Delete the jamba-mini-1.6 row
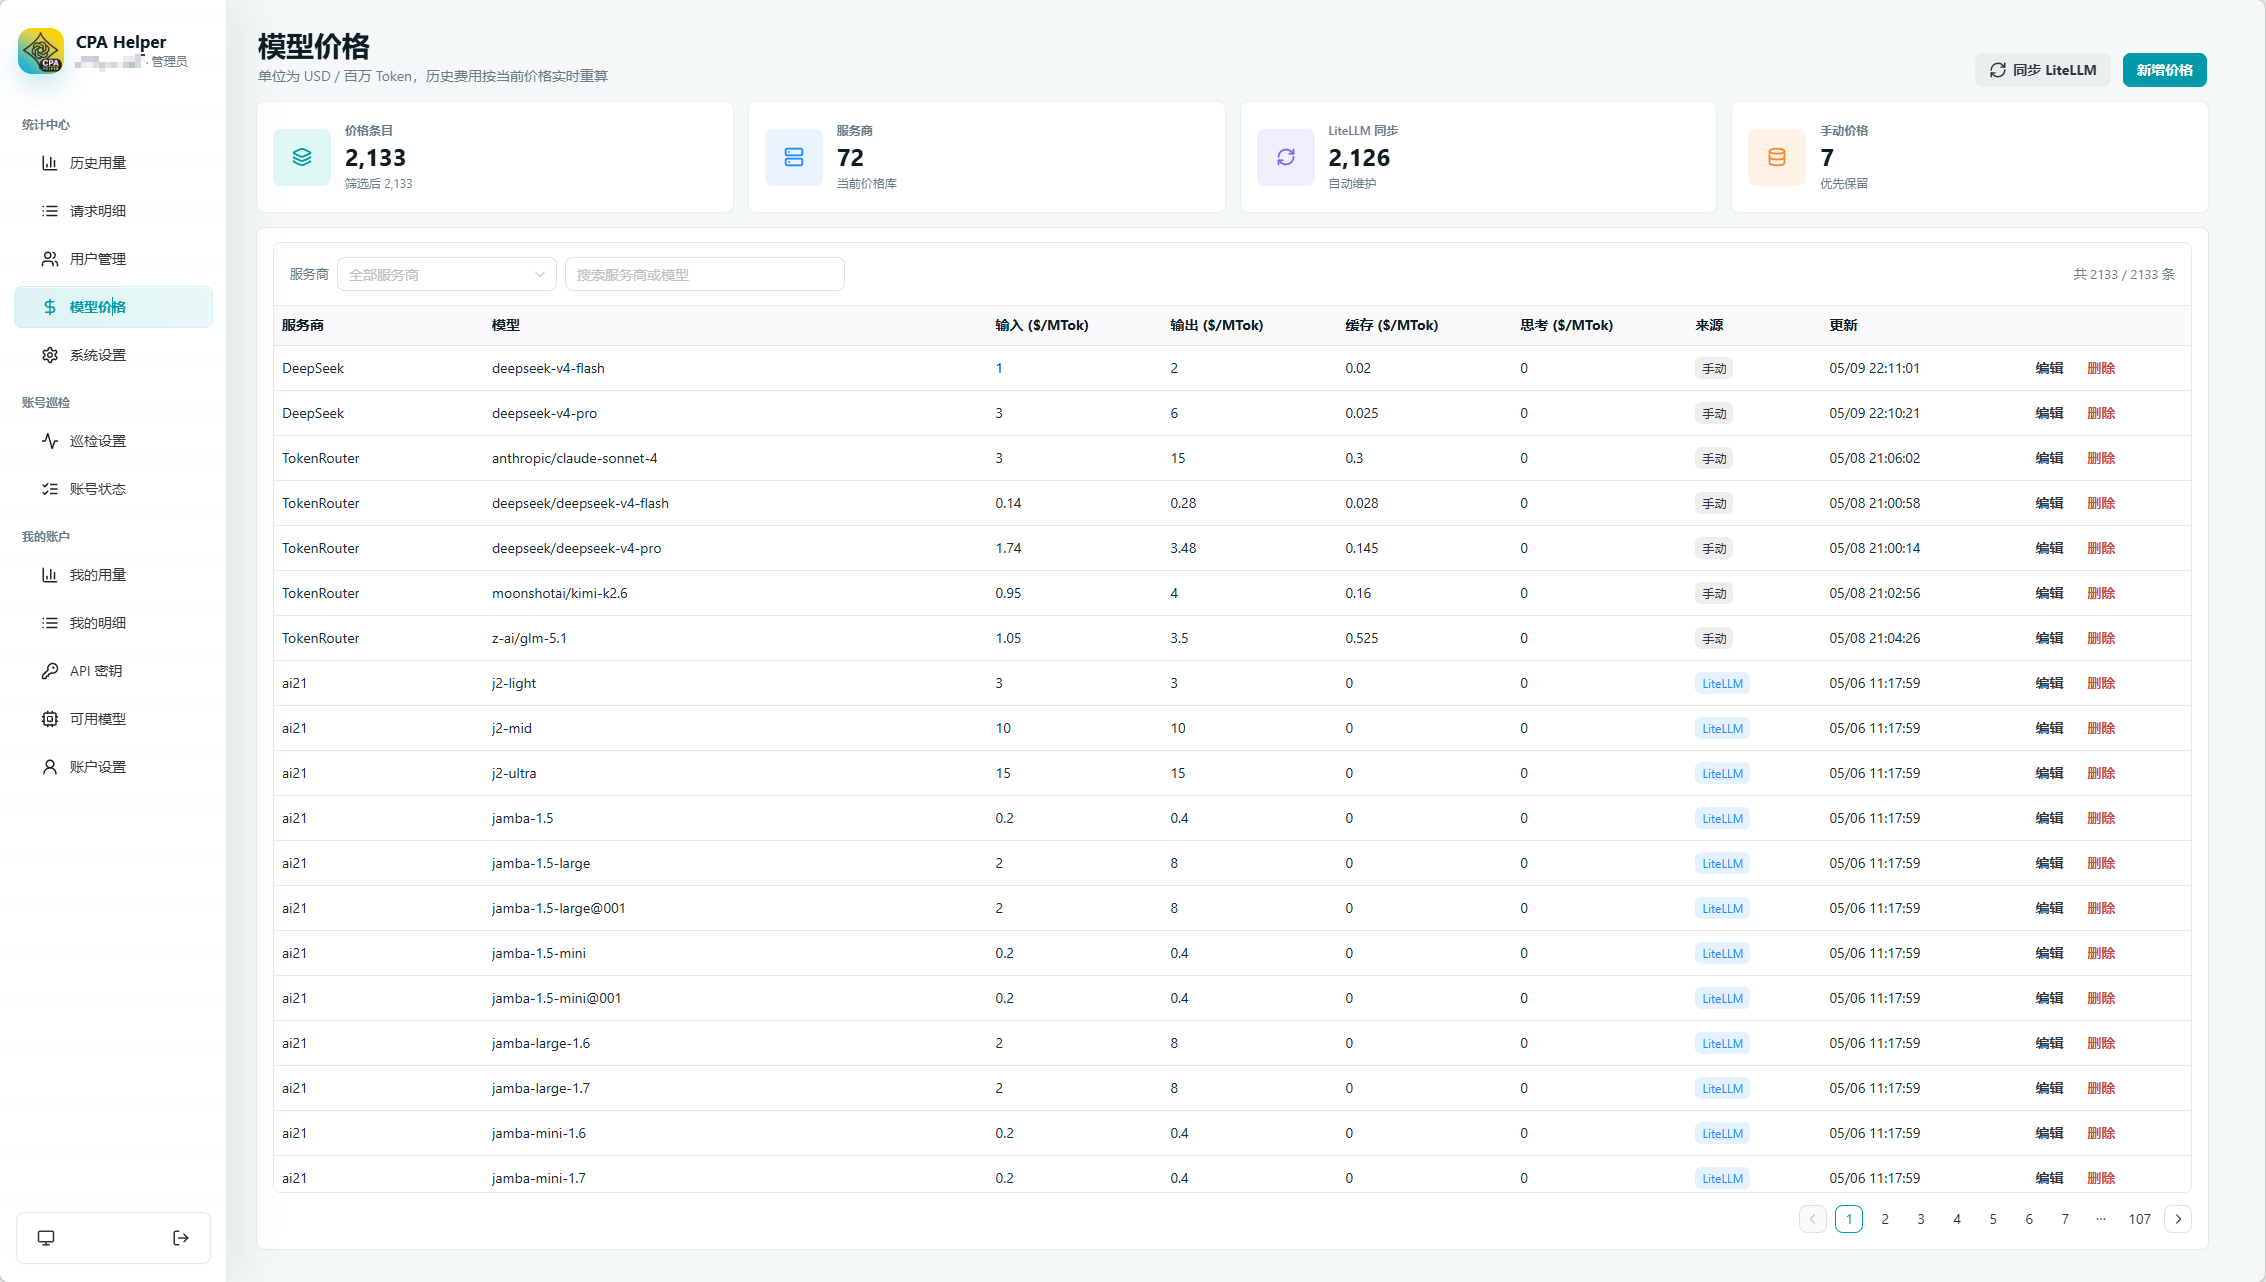 point(2101,1133)
